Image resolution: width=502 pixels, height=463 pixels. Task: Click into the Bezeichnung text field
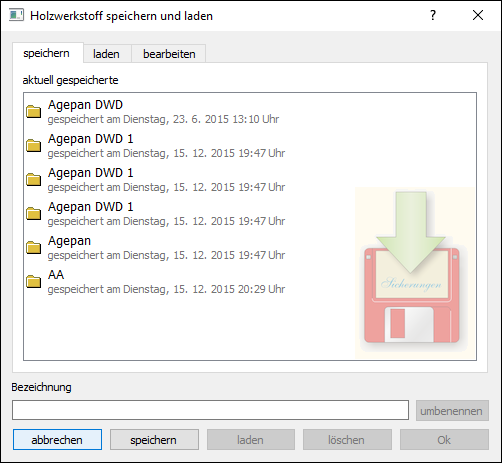pyautogui.click(x=210, y=410)
